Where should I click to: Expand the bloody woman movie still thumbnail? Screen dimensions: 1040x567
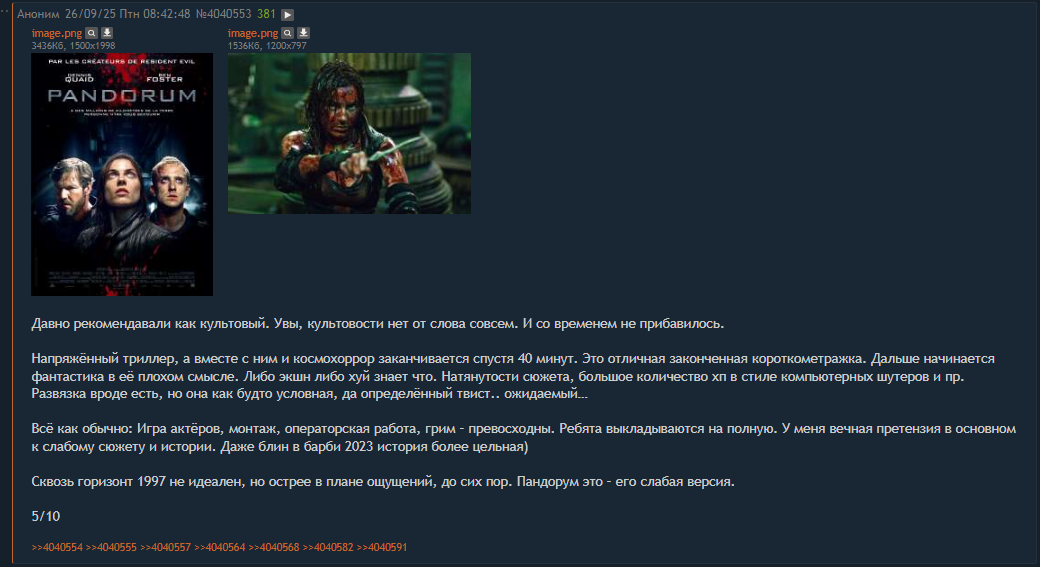click(349, 133)
